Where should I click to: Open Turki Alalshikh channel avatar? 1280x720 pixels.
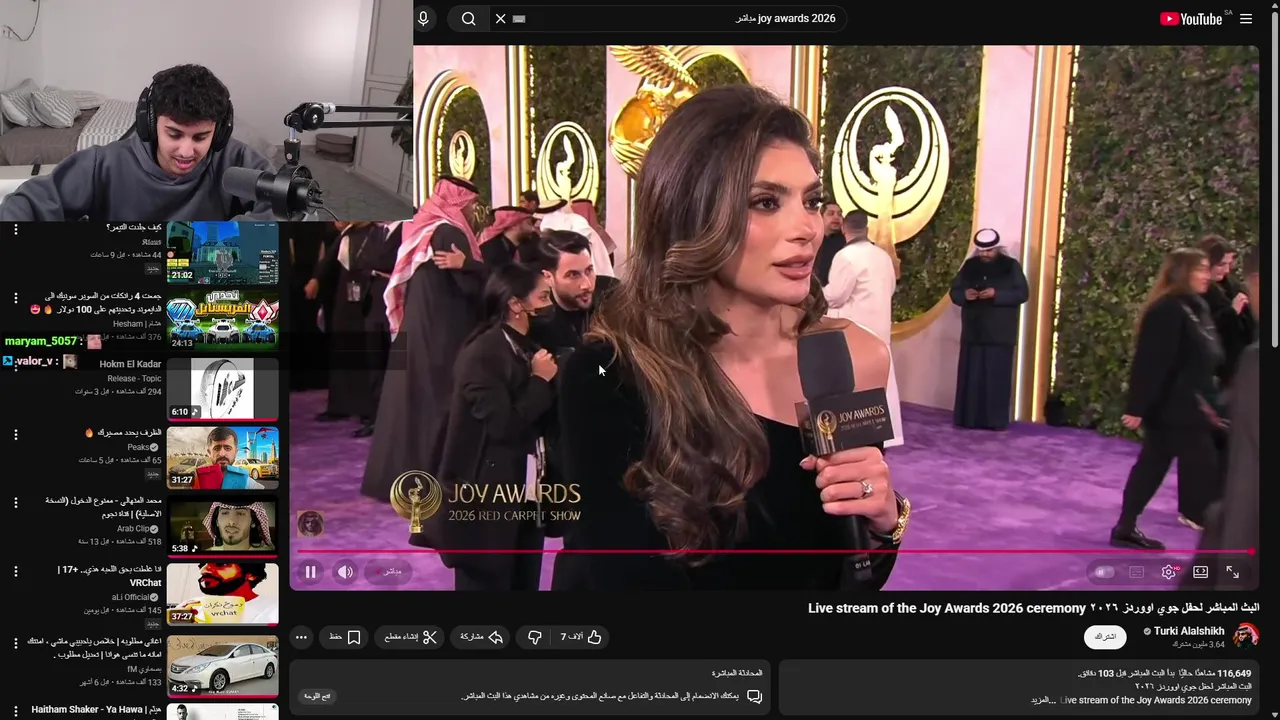(x=1245, y=636)
